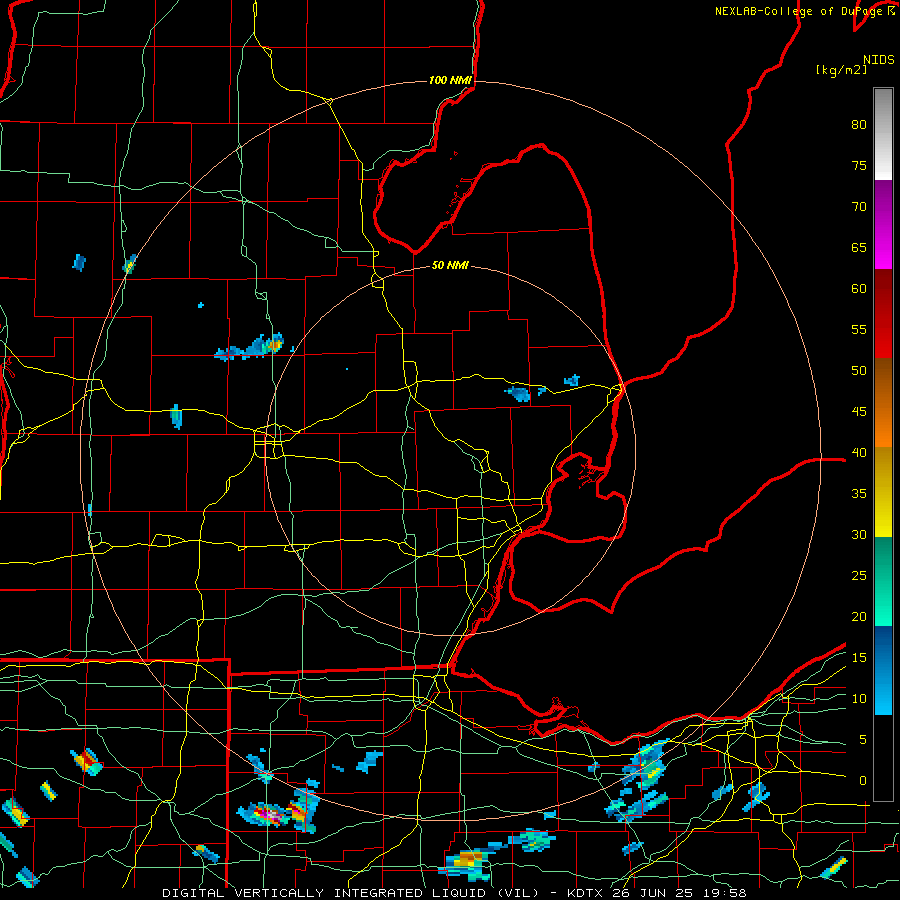Click the 40 value on the color scale
This screenshot has height=900, width=900.
[x=859, y=452]
